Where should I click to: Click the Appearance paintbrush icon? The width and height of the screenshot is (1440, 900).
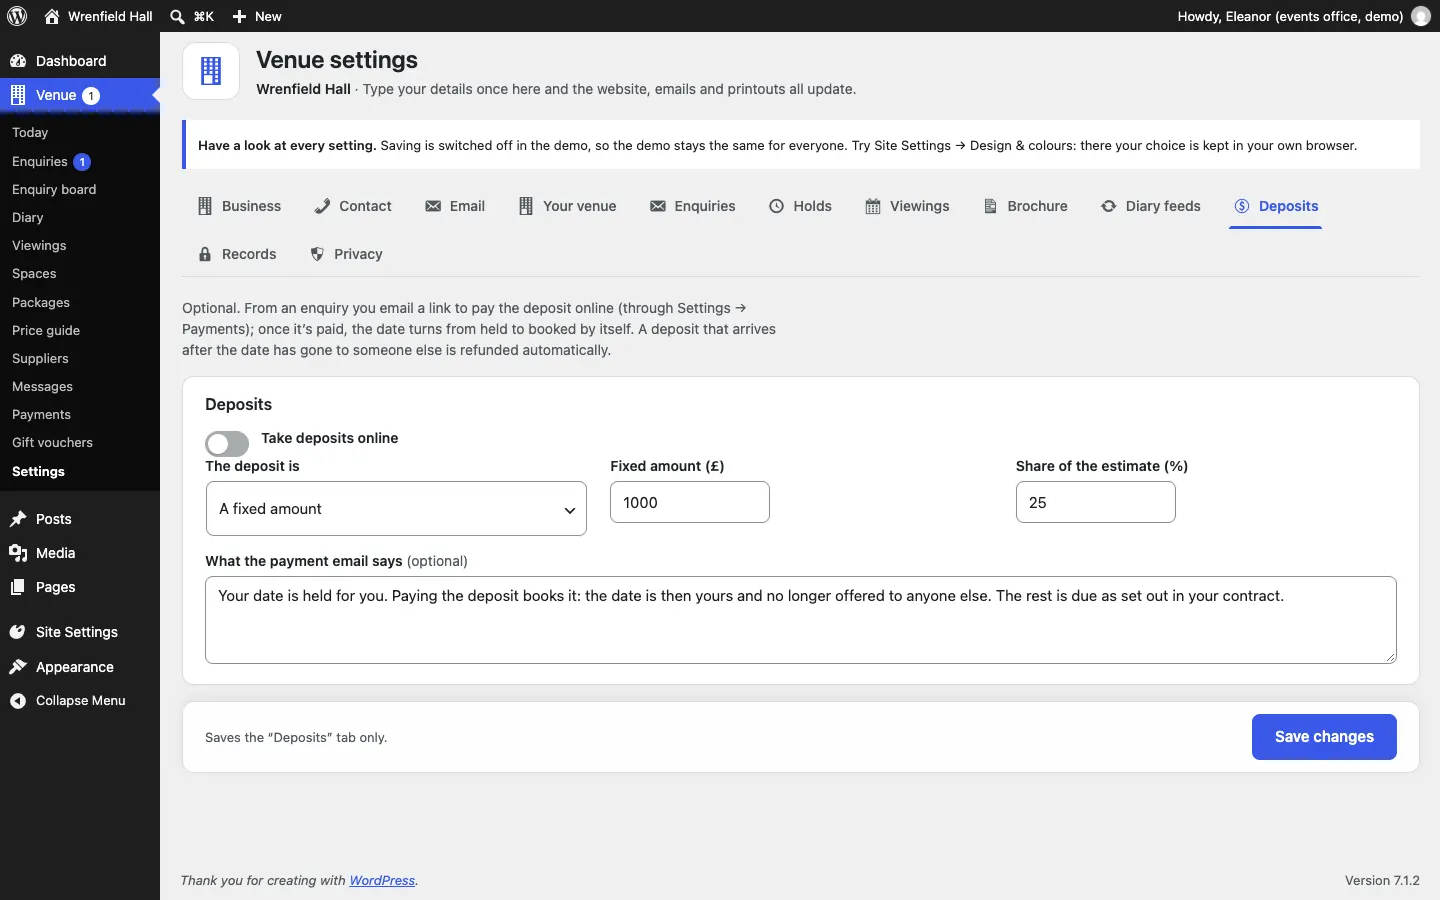(x=18, y=667)
